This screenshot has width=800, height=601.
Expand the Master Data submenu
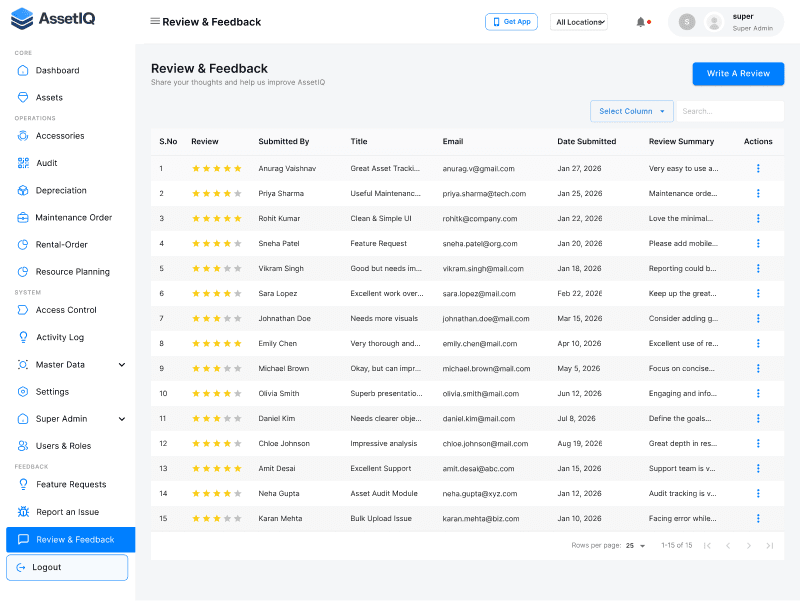[122, 365]
